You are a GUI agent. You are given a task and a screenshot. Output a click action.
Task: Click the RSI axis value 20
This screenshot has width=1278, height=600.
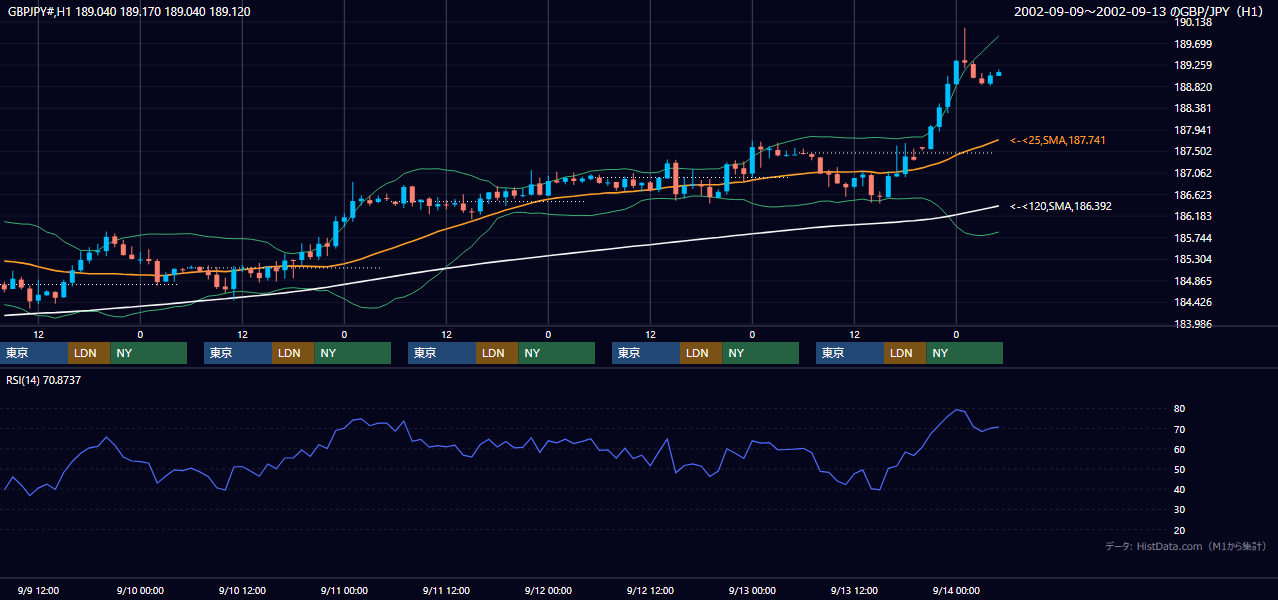point(1180,531)
